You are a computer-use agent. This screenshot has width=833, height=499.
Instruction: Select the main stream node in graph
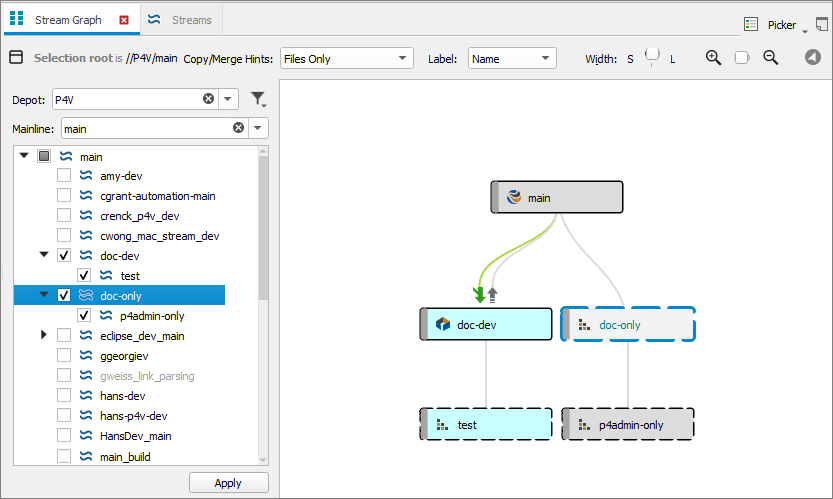pos(557,197)
